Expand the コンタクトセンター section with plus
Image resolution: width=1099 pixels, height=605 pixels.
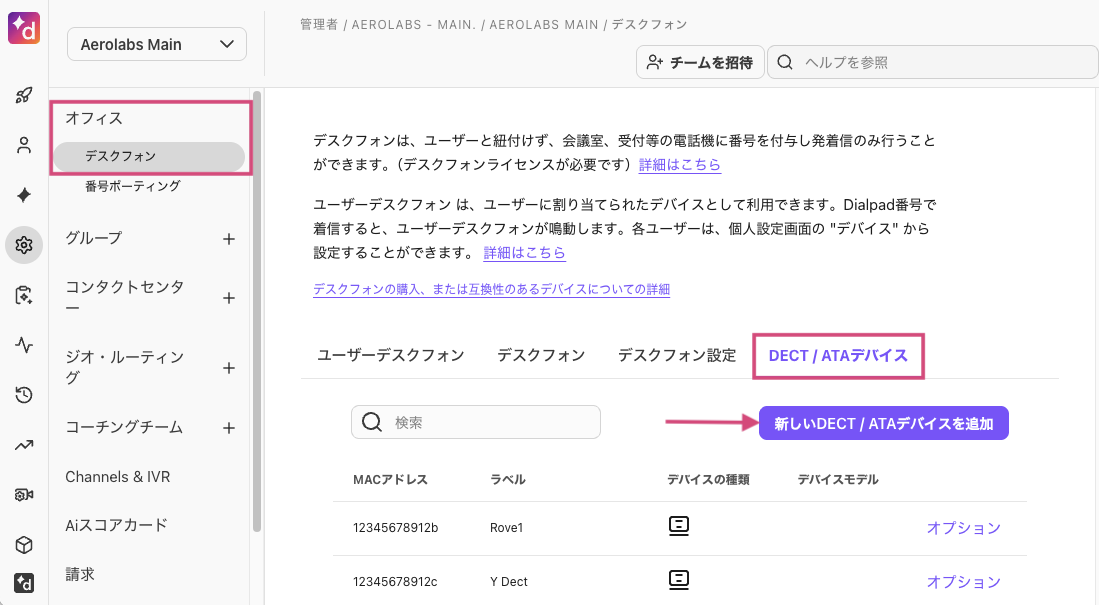click(x=228, y=298)
